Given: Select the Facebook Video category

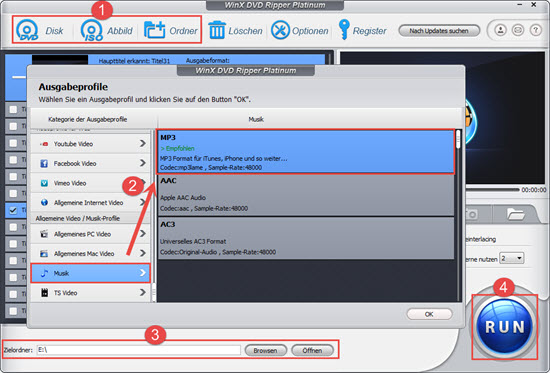Looking at the screenshot, I should [90, 164].
